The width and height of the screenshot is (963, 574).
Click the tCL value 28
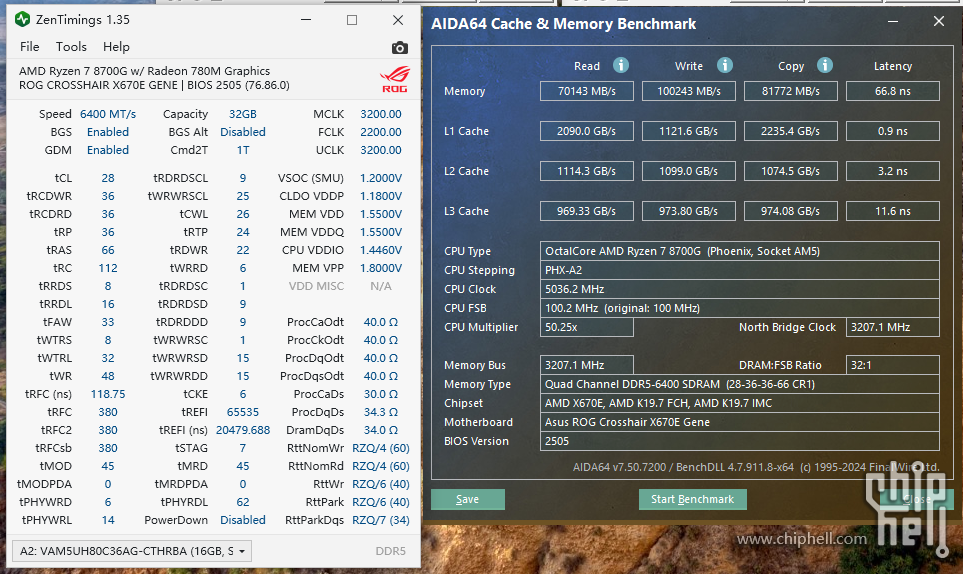pos(108,178)
